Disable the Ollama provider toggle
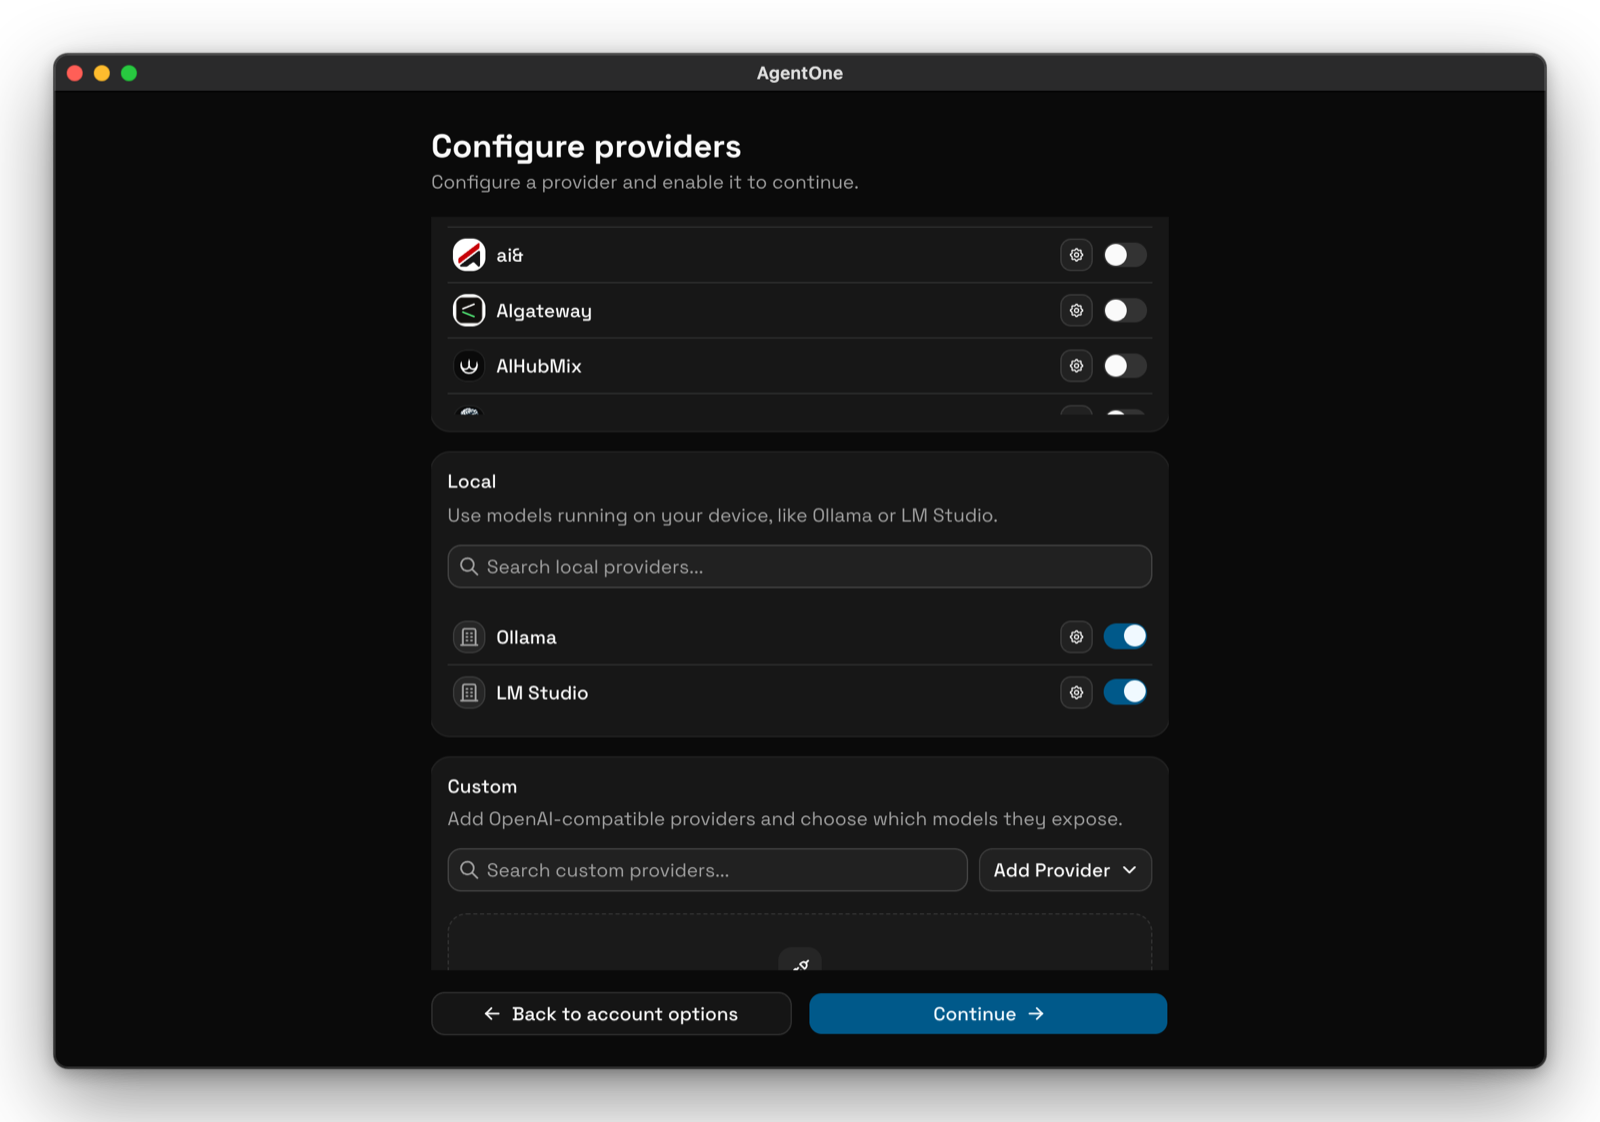Image resolution: width=1600 pixels, height=1122 pixels. pyautogui.click(x=1125, y=636)
